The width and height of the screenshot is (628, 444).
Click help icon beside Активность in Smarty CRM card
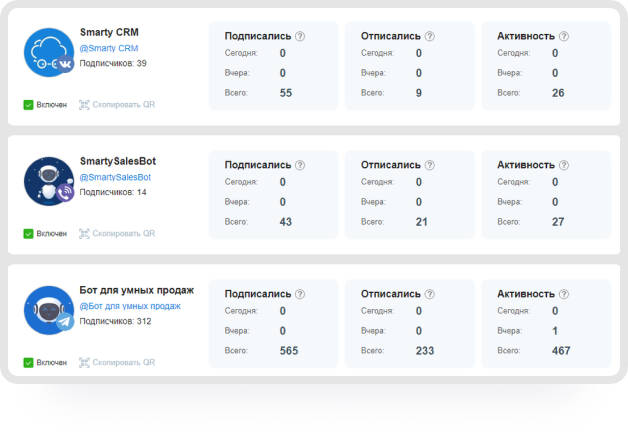(x=564, y=36)
